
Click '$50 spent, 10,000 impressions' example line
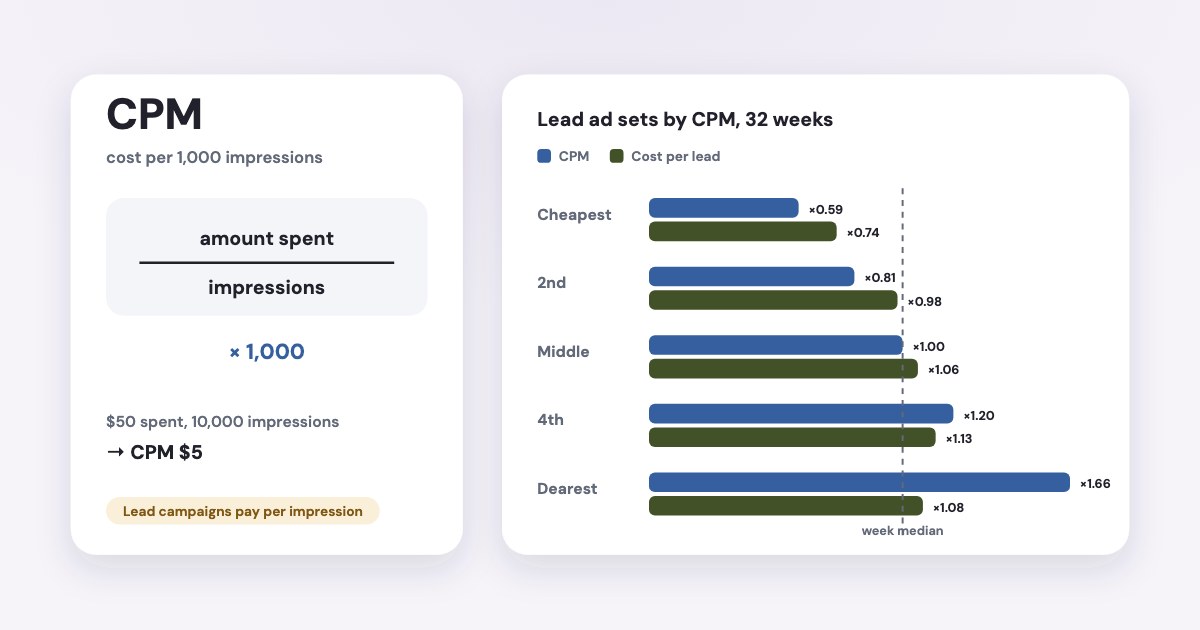pyautogui.click(x=223, y=422)
